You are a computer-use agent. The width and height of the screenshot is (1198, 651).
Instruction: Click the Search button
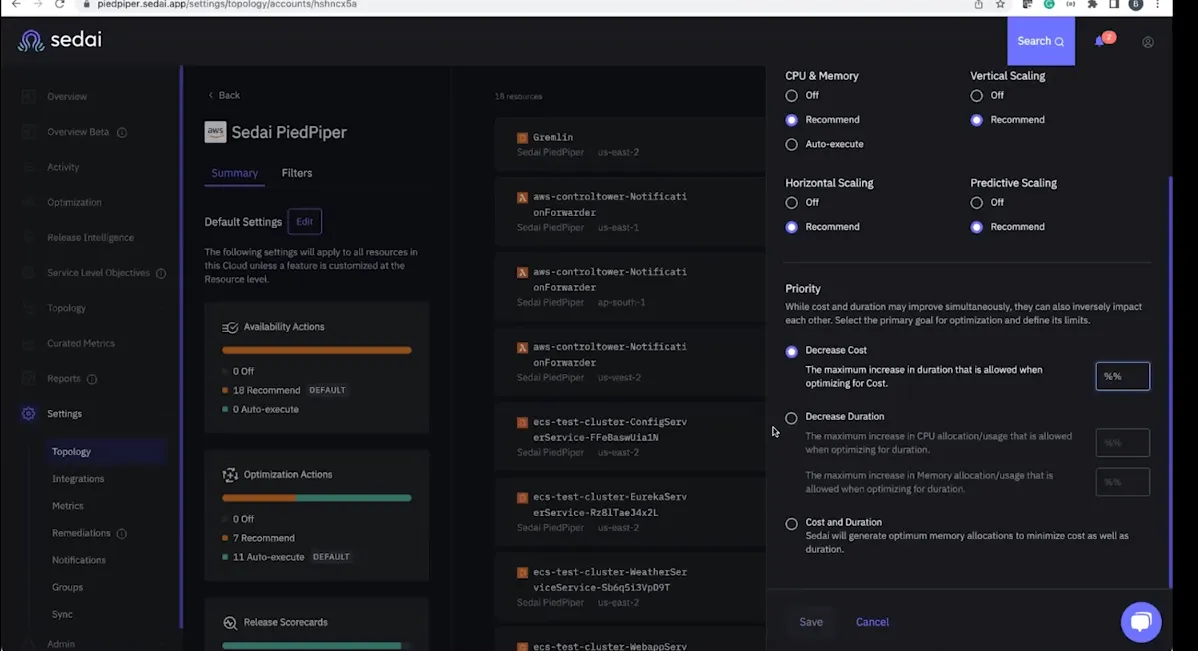[1041, 41]
